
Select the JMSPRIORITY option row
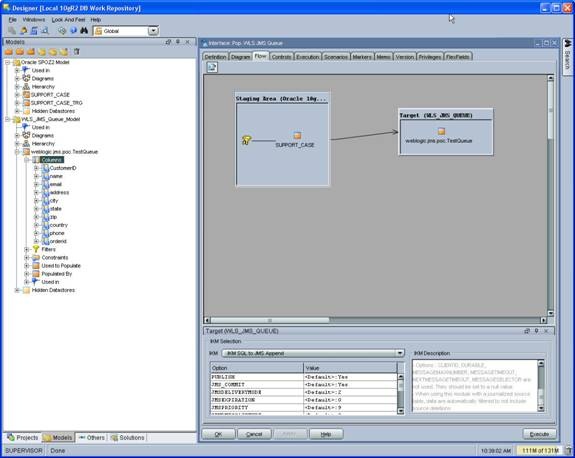coord(304,407)
